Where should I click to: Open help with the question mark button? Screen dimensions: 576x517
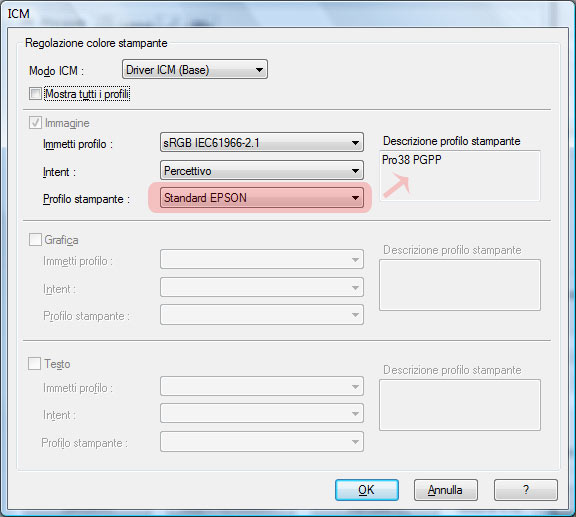click(x=526, y=490)
